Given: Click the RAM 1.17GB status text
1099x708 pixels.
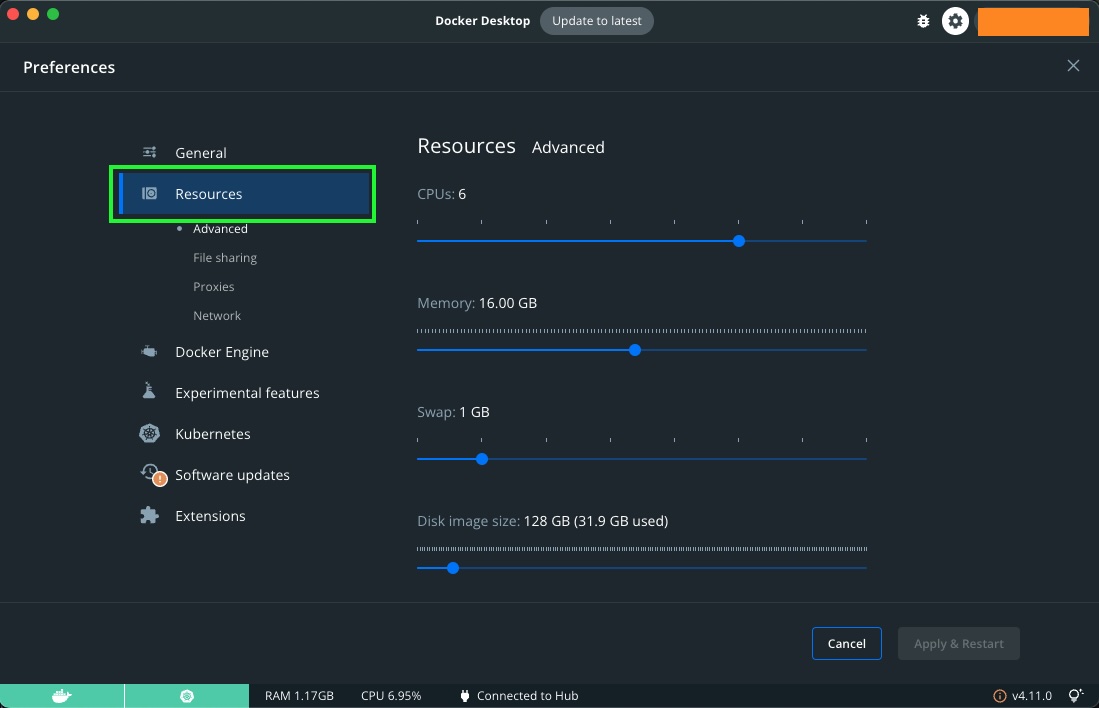Looking at the screenshot, I should (x=299, y=696).
